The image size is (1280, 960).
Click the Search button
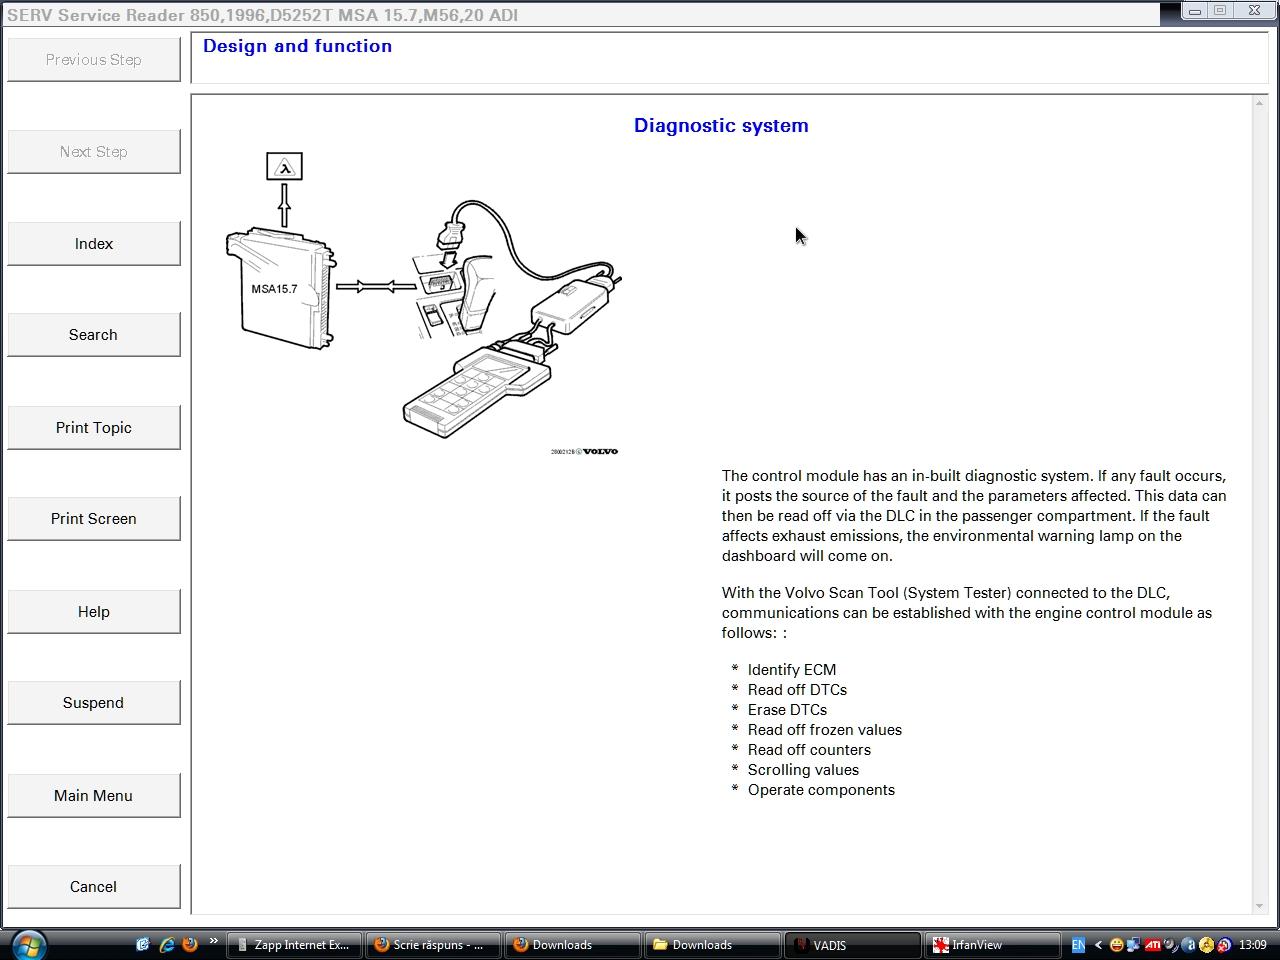[x=93, y=335]
